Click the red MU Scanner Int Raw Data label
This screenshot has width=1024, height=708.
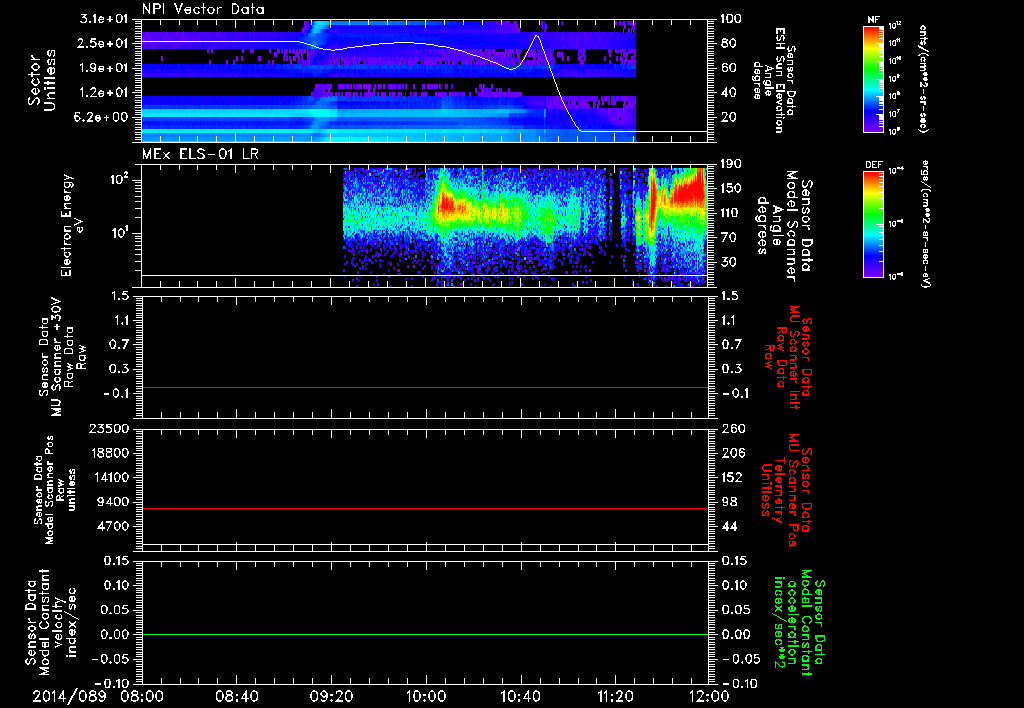point(788,357)
